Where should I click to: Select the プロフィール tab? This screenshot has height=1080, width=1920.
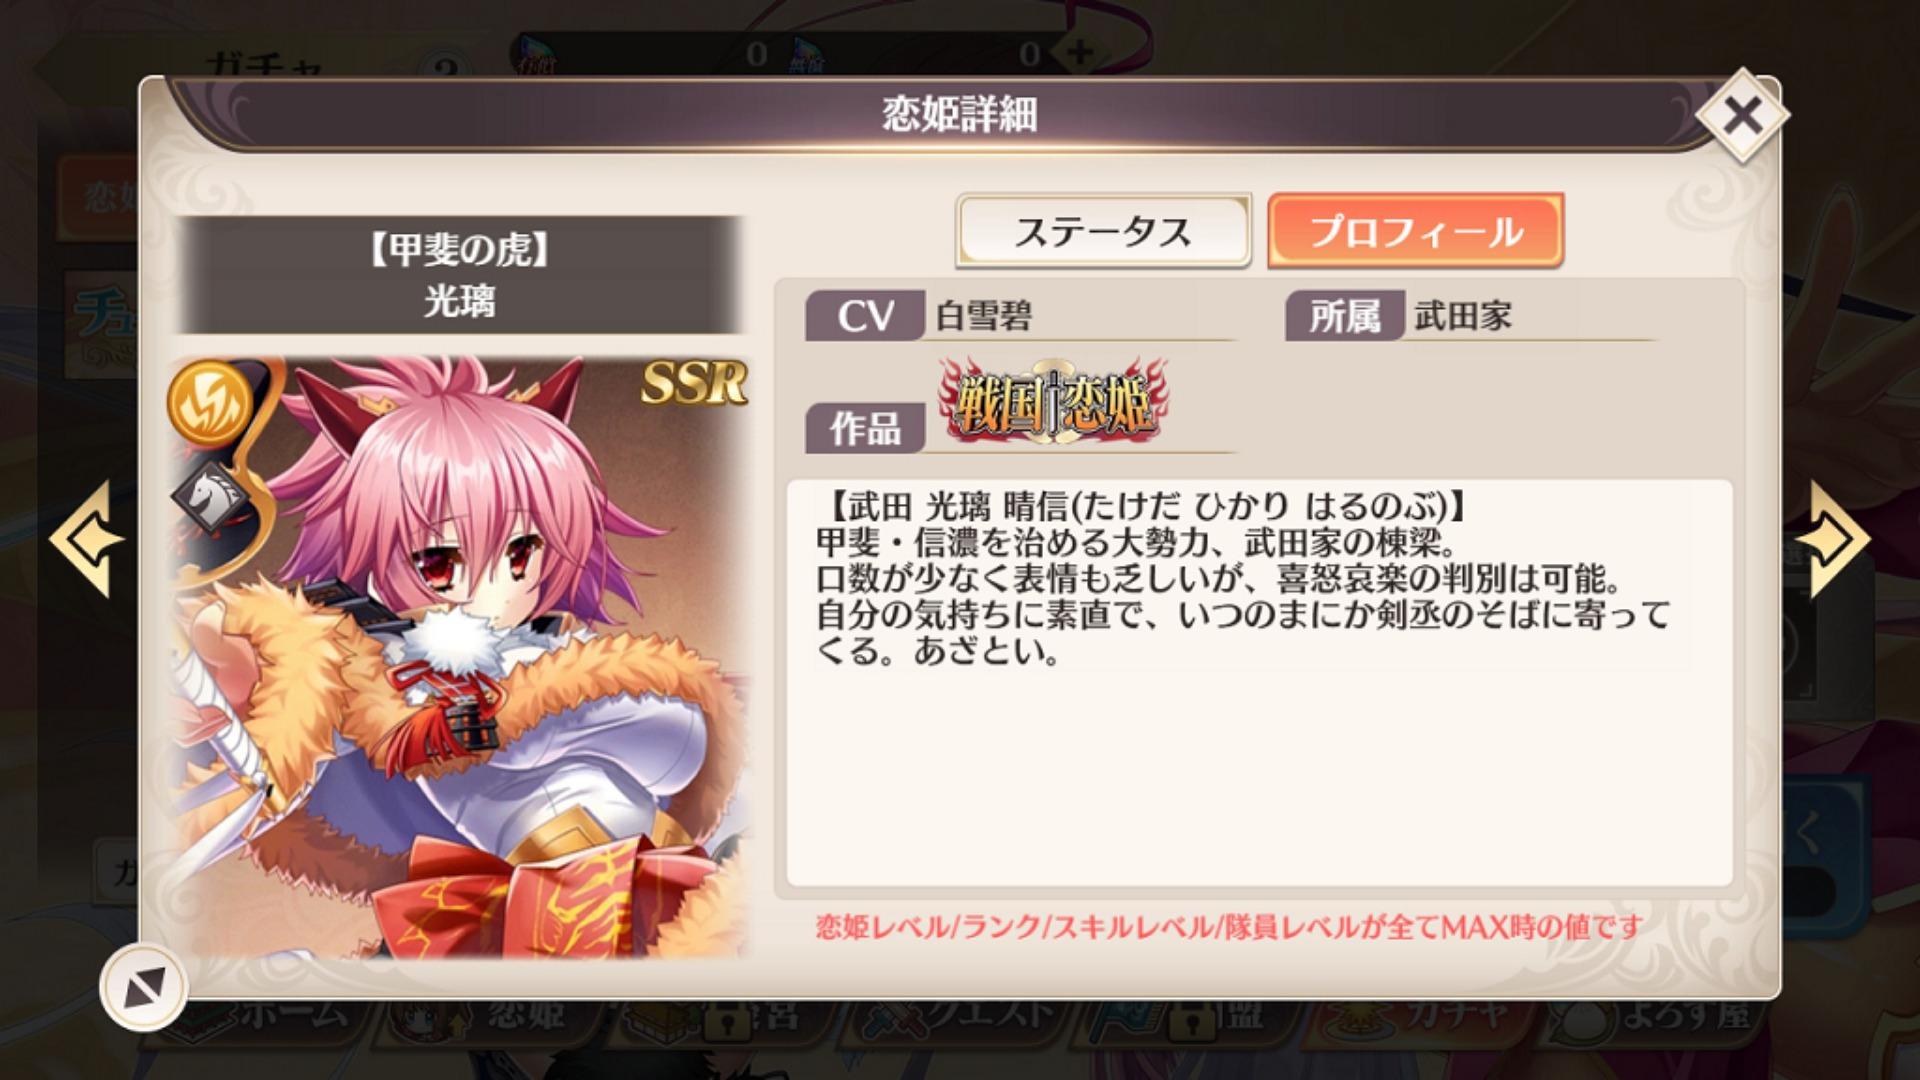click(1415, 231)
